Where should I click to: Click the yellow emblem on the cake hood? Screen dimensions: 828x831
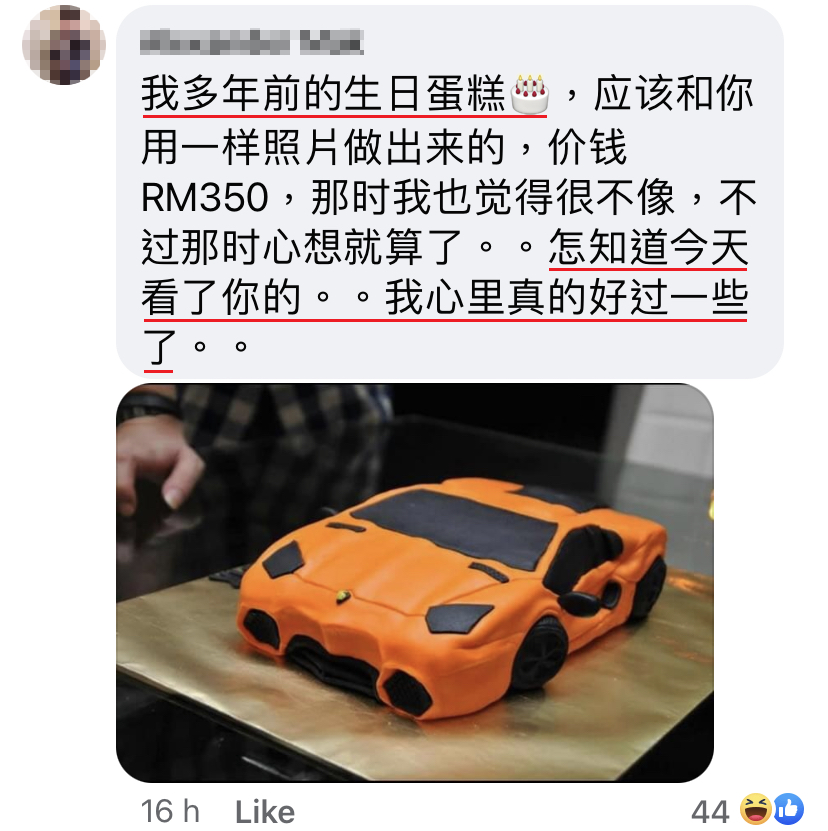point(343,596)
